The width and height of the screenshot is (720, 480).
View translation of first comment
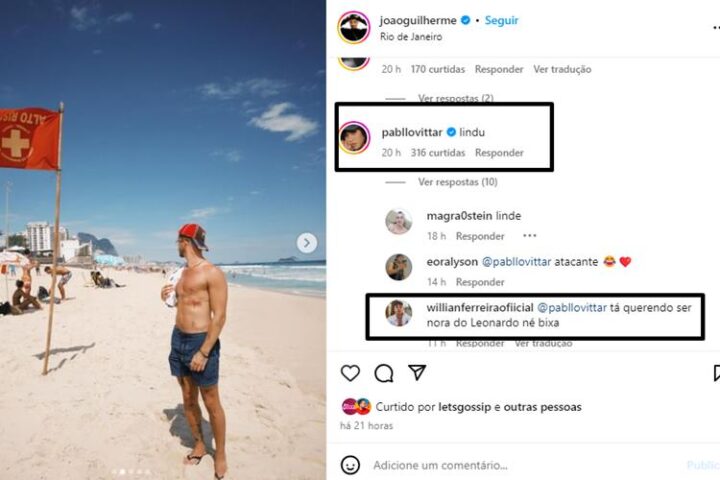click(562, 69)
